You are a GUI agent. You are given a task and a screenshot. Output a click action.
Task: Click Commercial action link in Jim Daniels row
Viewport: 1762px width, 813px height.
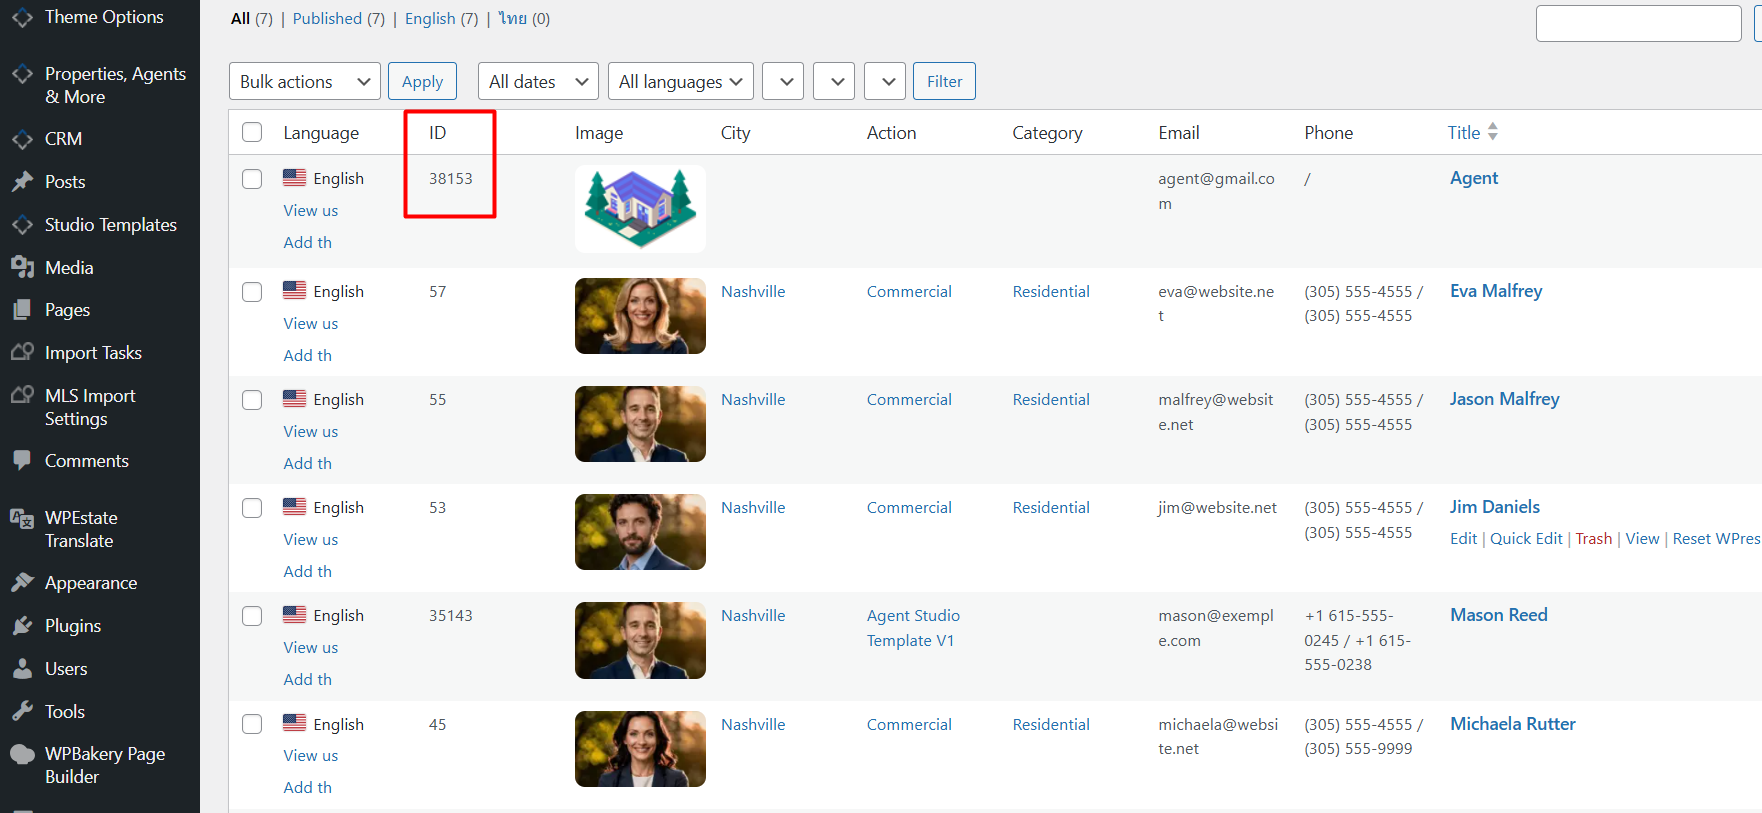[x=909, y=507]
